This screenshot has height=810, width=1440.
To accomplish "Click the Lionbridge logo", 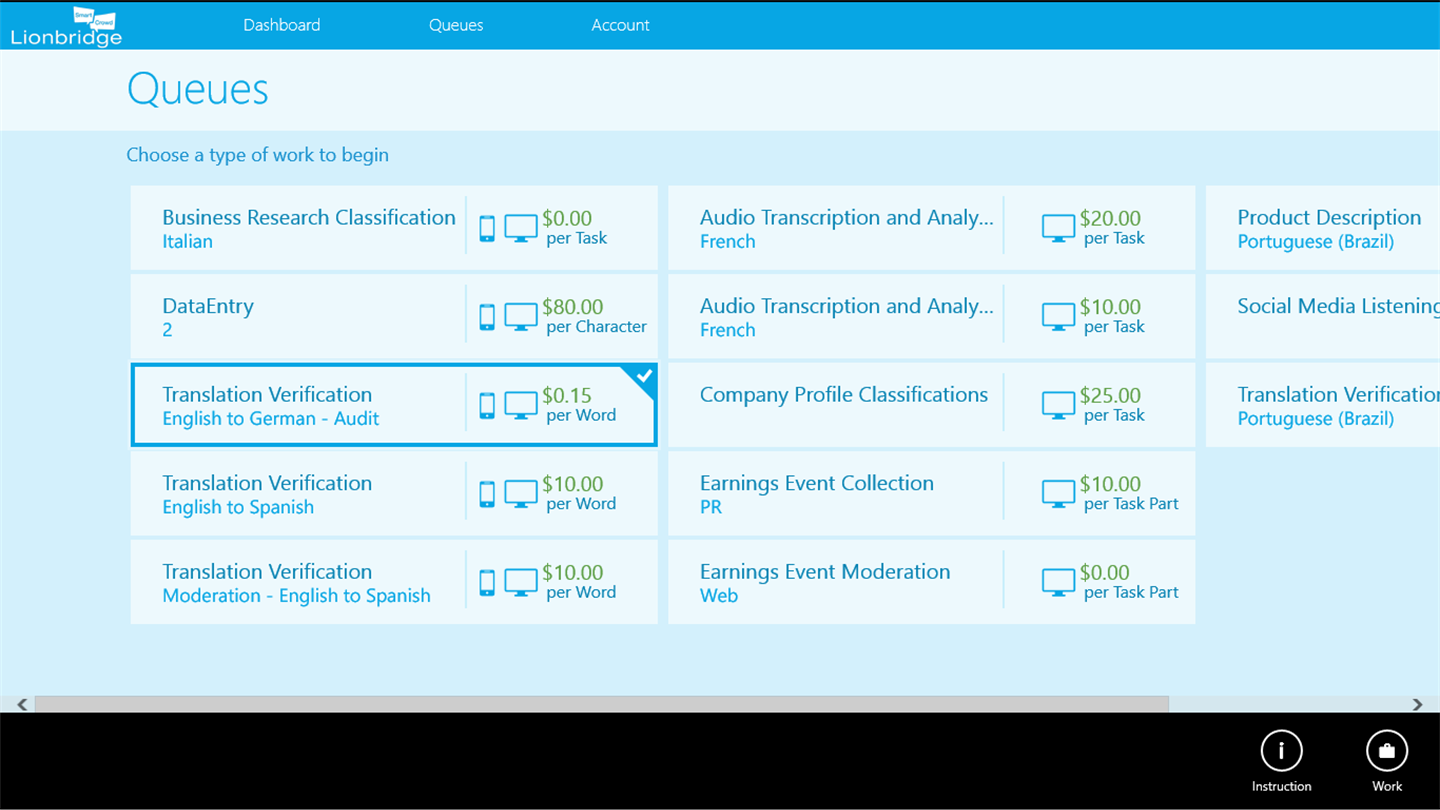I will (x=67, y=26).
